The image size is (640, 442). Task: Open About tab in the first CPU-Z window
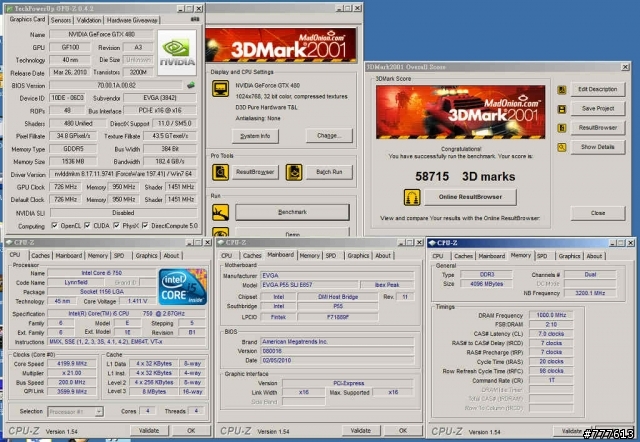tap(171, 255)
